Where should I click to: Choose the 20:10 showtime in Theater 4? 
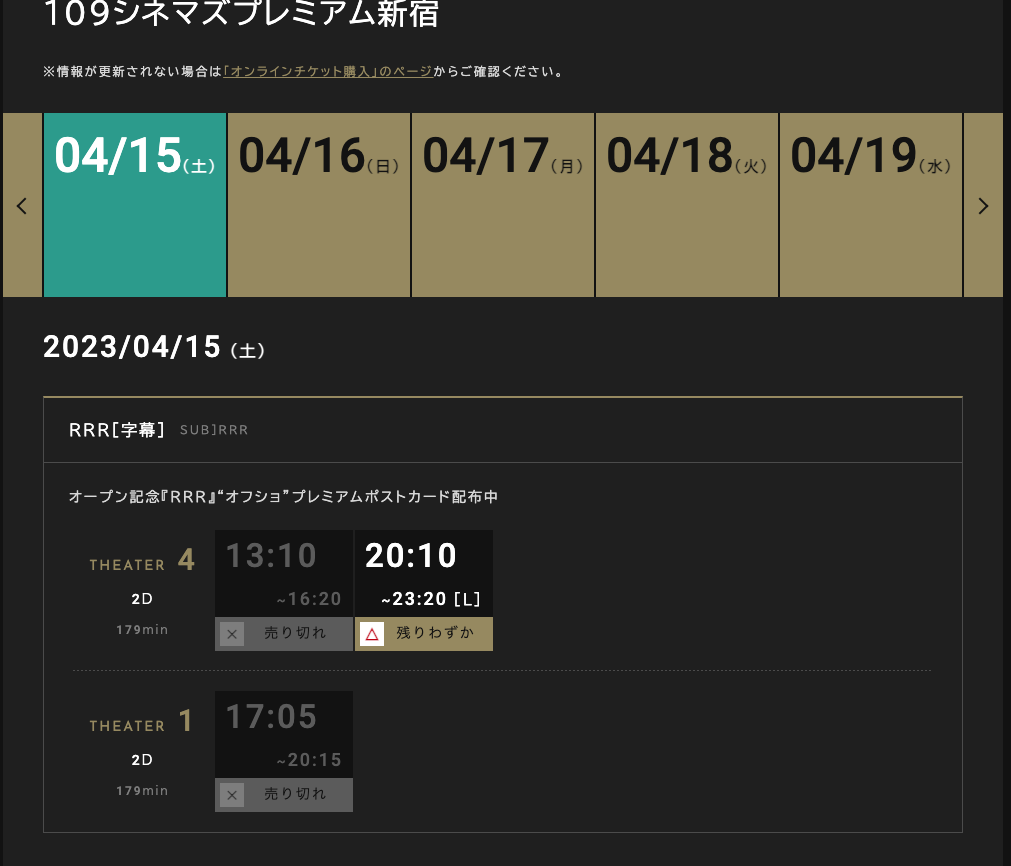423,572
